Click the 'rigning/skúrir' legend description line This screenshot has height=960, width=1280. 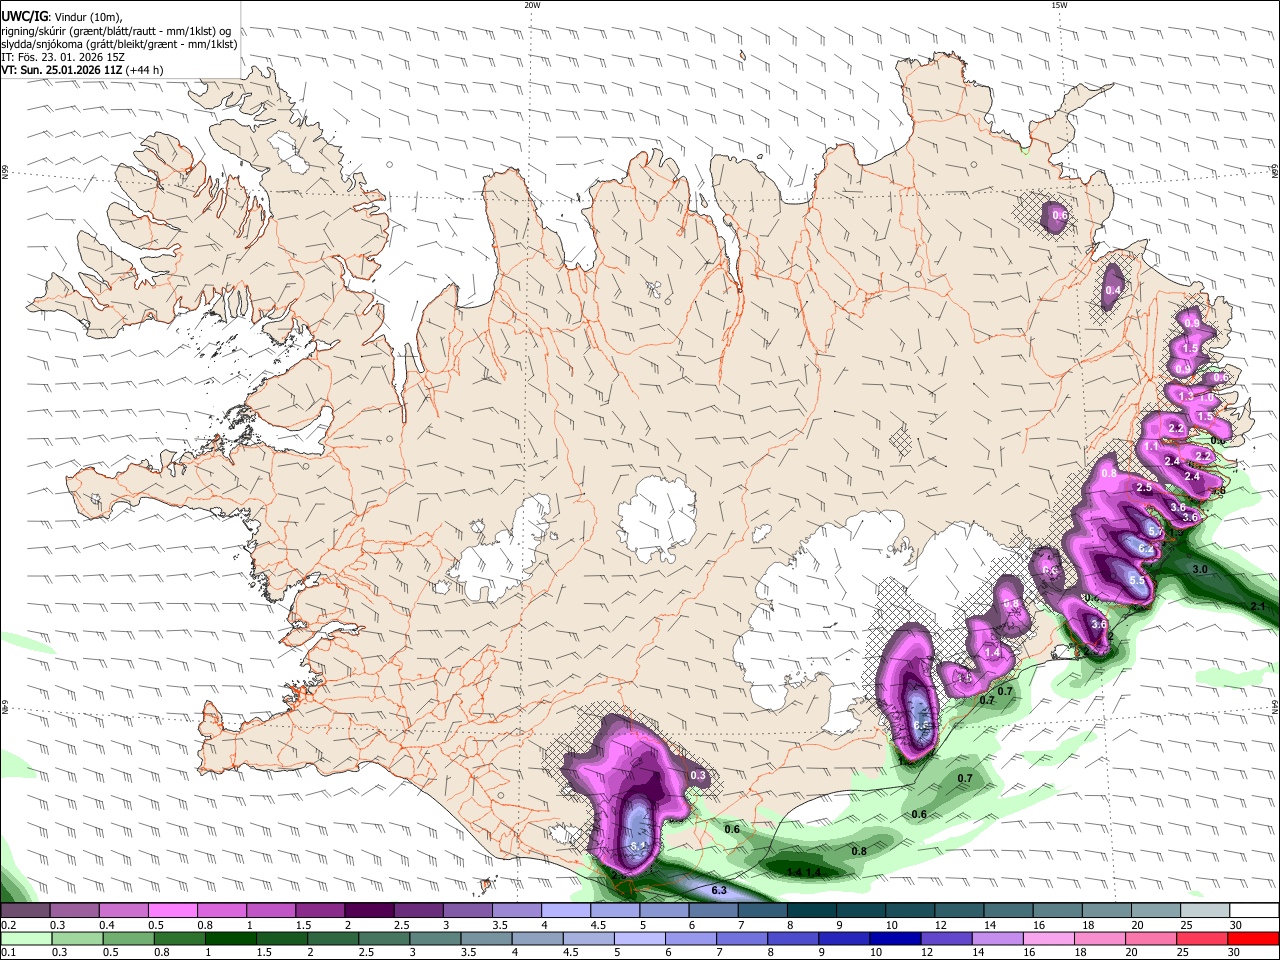(x=116, y=31)
